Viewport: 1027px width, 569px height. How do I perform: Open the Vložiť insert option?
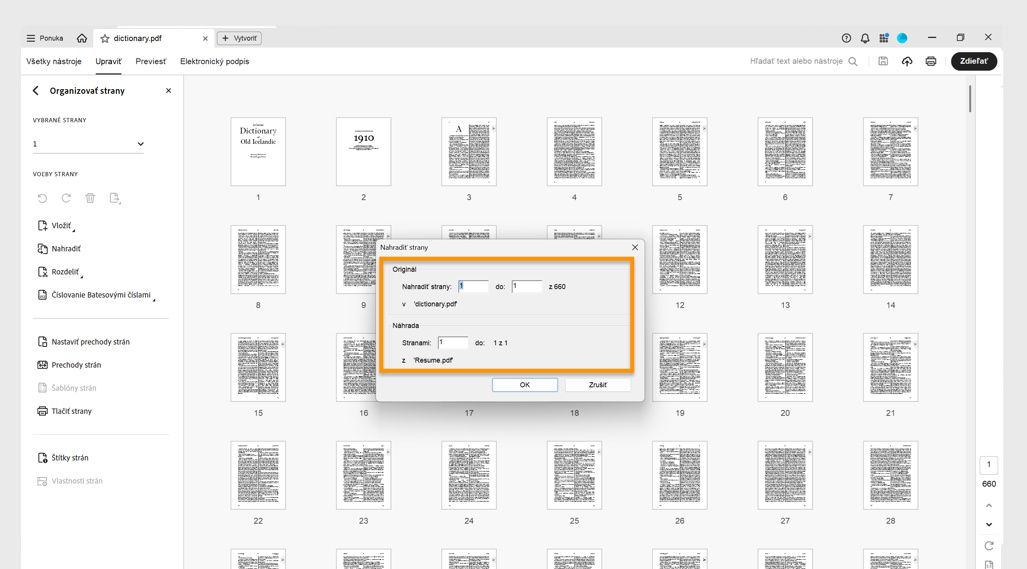click(x=56, y=225)
